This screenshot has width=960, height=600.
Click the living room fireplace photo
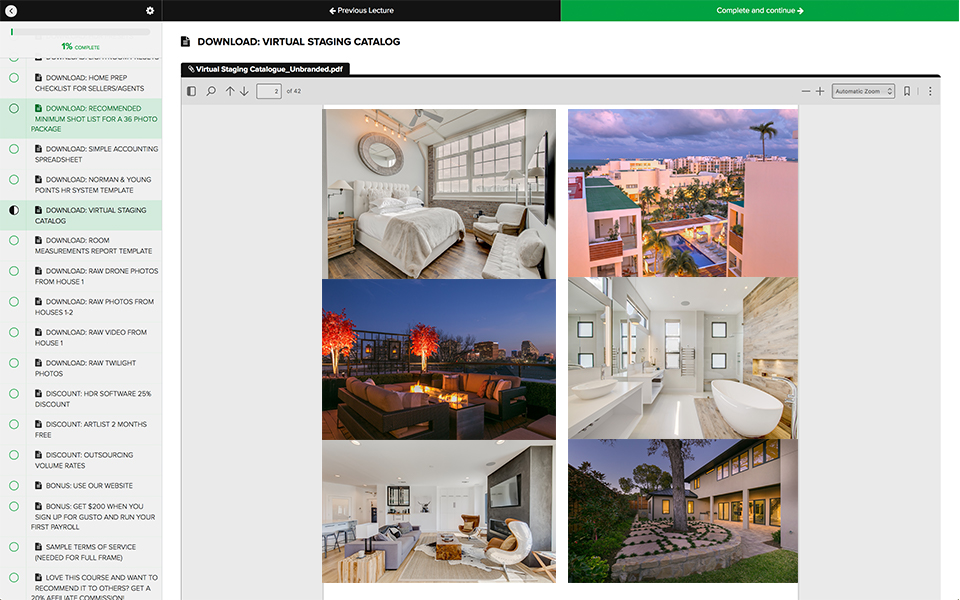439,511
